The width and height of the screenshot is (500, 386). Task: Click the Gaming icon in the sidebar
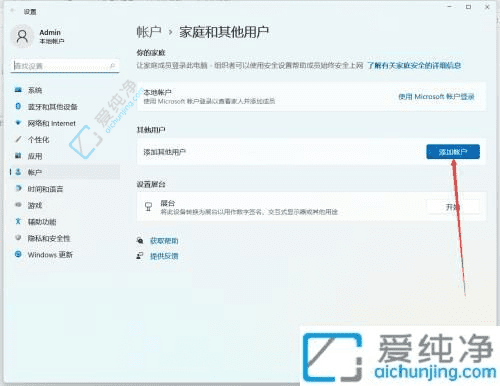point(18,205)
